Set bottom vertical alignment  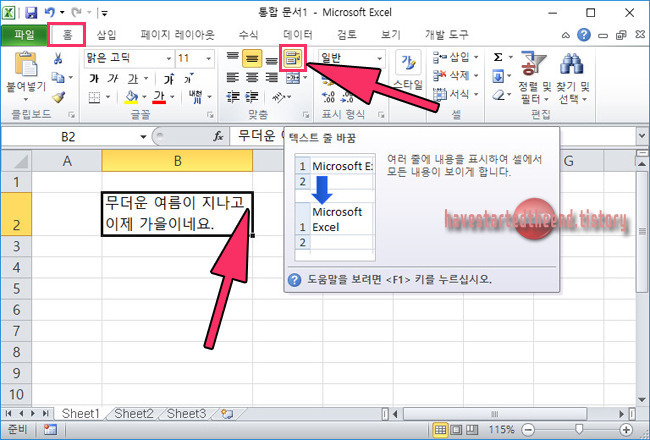click(272, 59)
